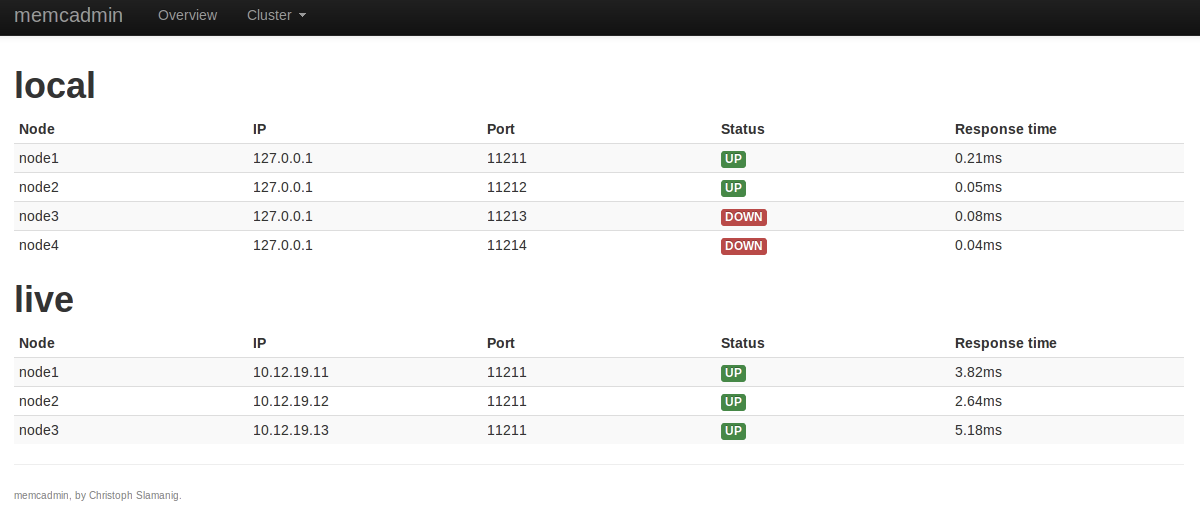Click response time 5.18ms cell
Viewport: 1200px width, 523px height.
pyautogui.click(x=978, y=430)
